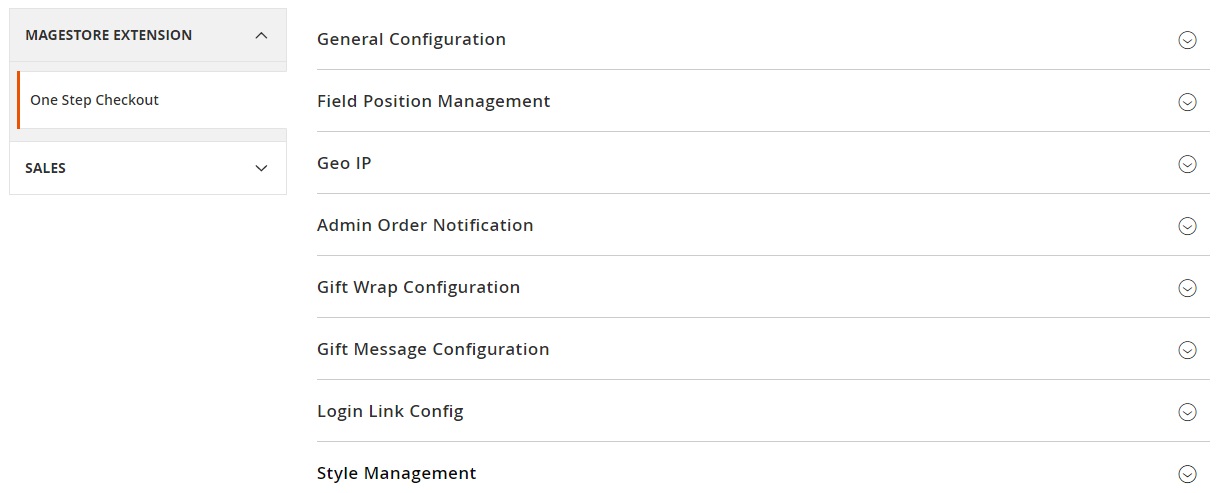Viewport: 1221px width, 493px height.
Task: Expand the Sales sidebar group
Action: pyautogui.click(x=261, y=168)
